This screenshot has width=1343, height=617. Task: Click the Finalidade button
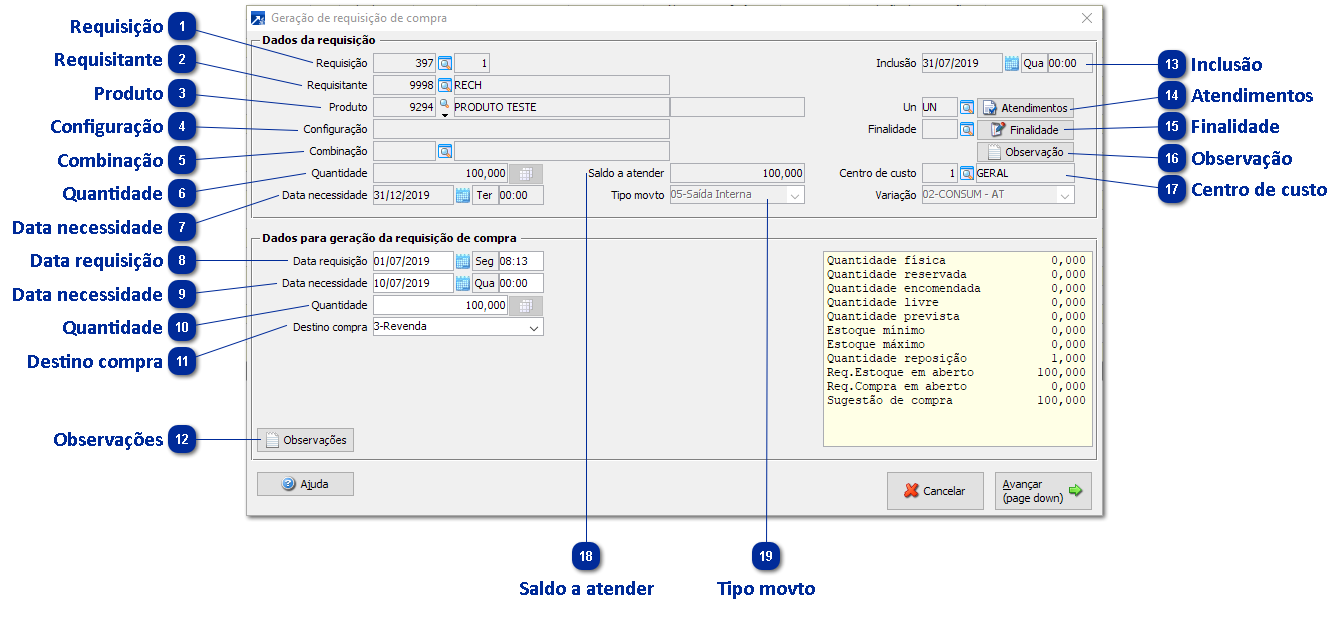tap(1025, 129)
